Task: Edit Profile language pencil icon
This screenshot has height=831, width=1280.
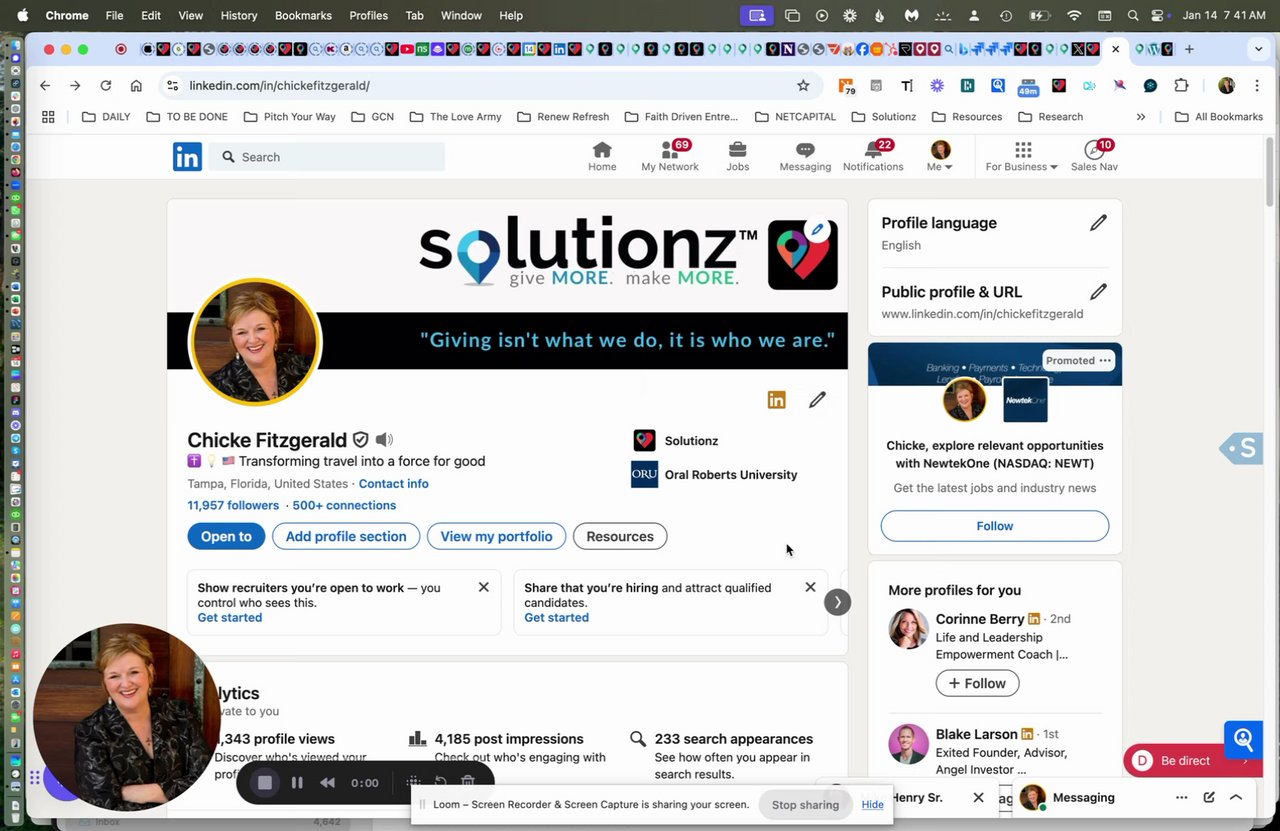Action: click(1098, 223)
